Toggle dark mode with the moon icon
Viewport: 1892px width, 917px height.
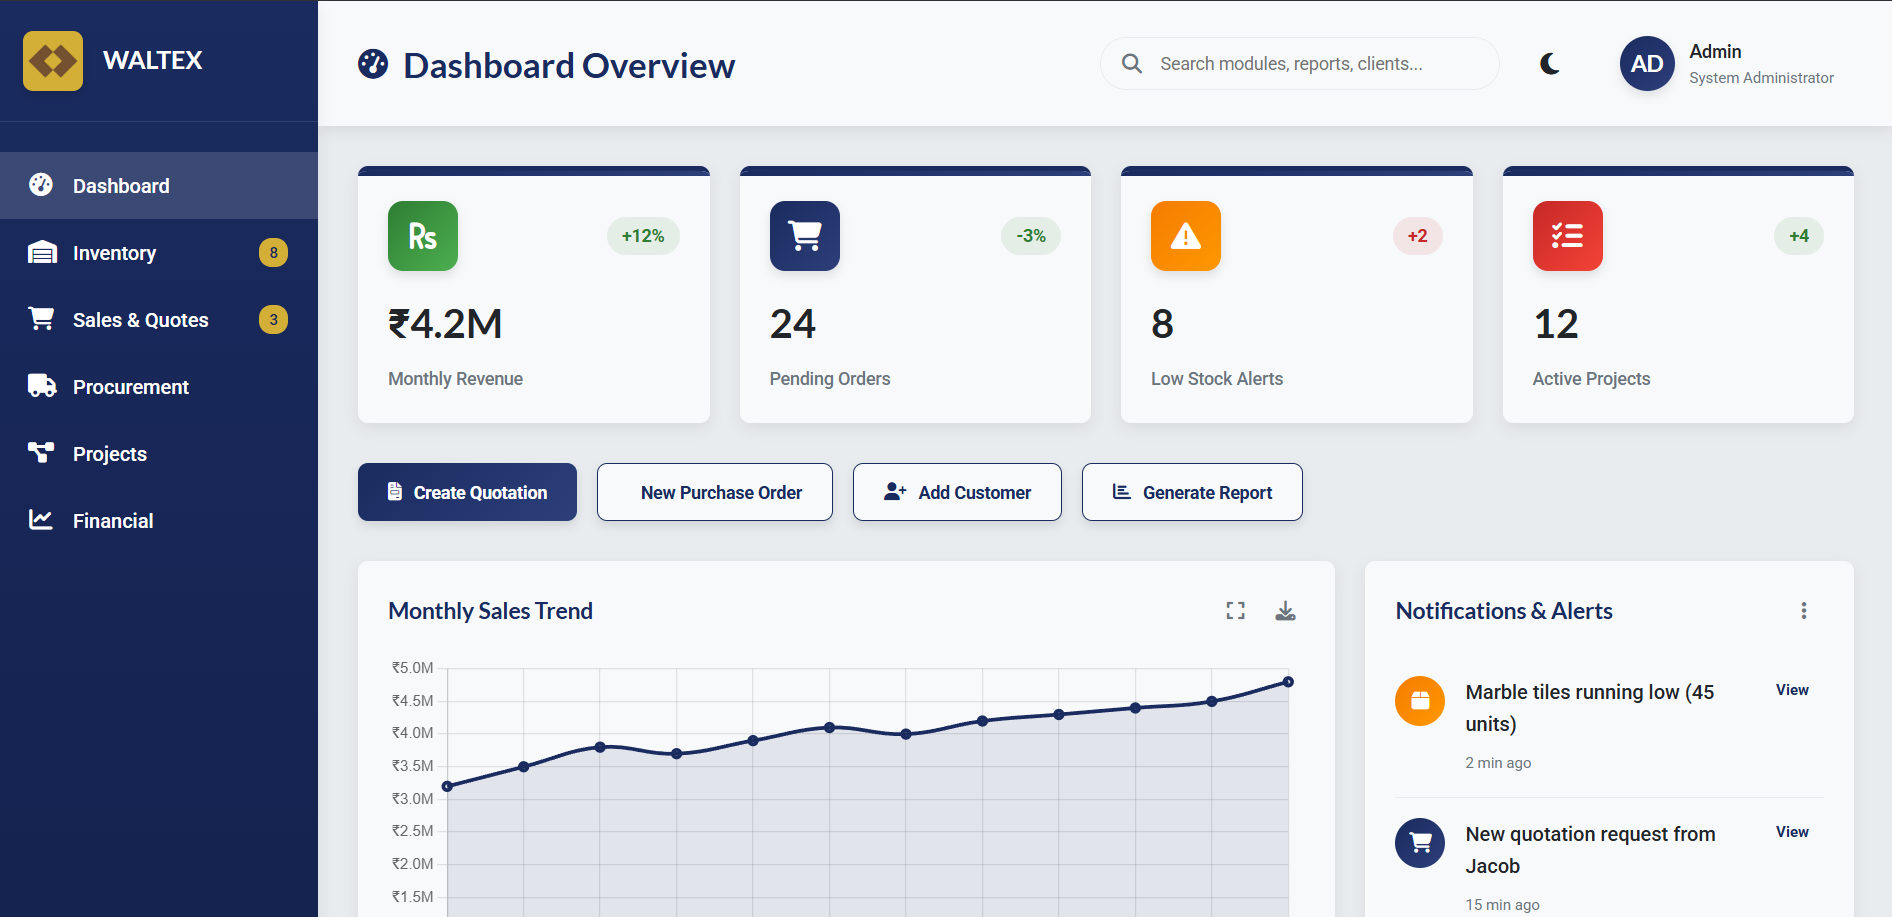pyautogui.click(x=1549, y=63)
